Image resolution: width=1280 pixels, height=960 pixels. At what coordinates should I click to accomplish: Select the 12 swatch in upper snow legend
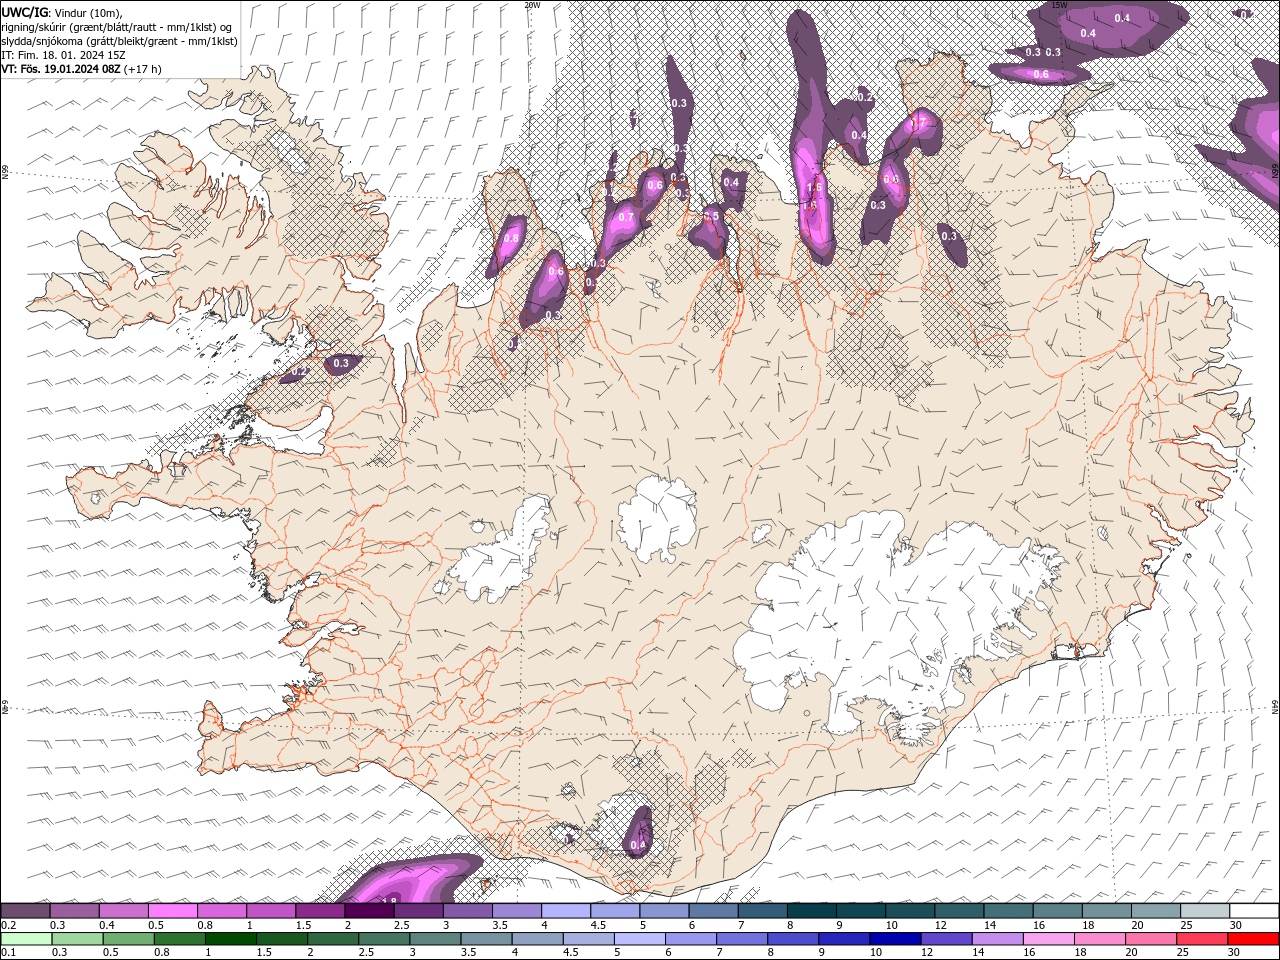959,911
